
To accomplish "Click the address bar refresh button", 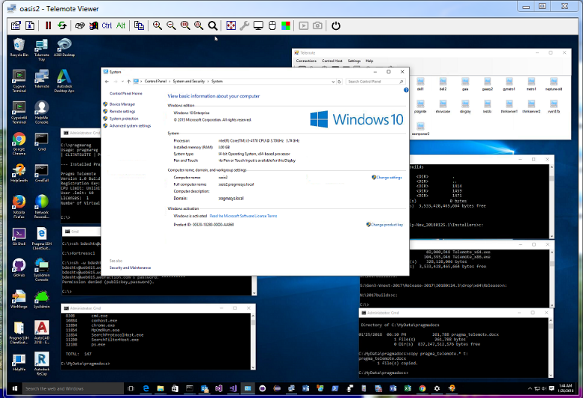I will click(339, 81).
